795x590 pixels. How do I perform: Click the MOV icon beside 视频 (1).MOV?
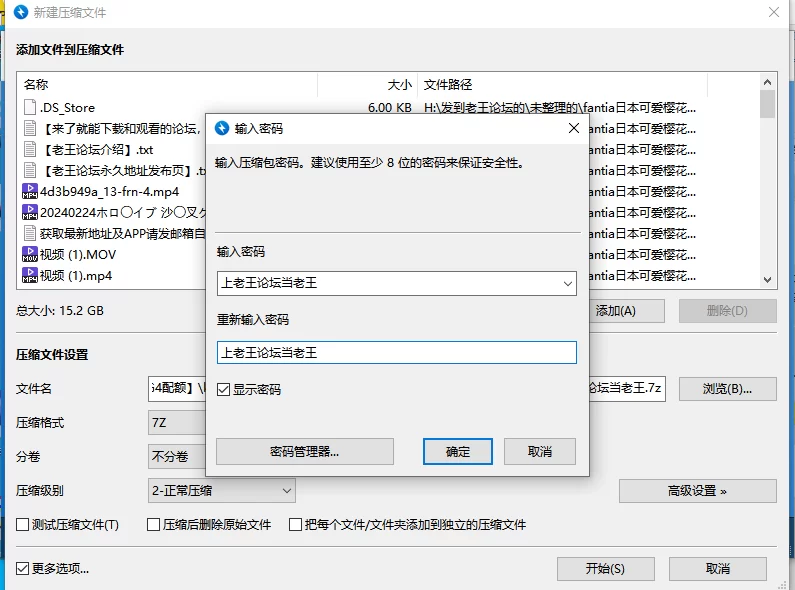pos(30,254)
